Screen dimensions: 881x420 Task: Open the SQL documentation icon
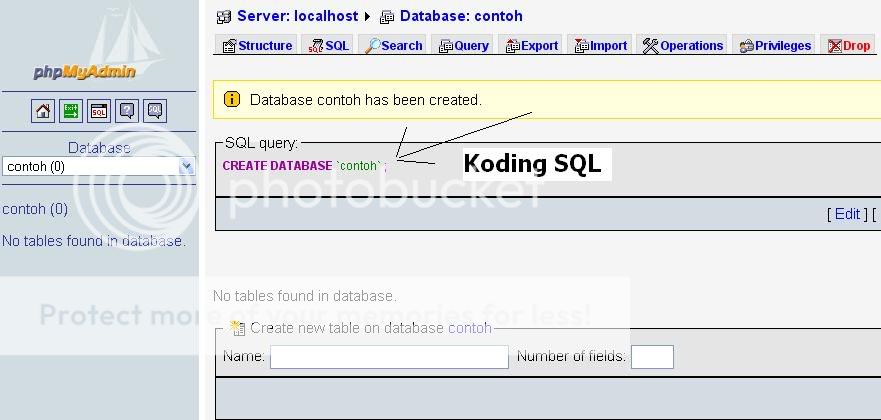point(155,111)
